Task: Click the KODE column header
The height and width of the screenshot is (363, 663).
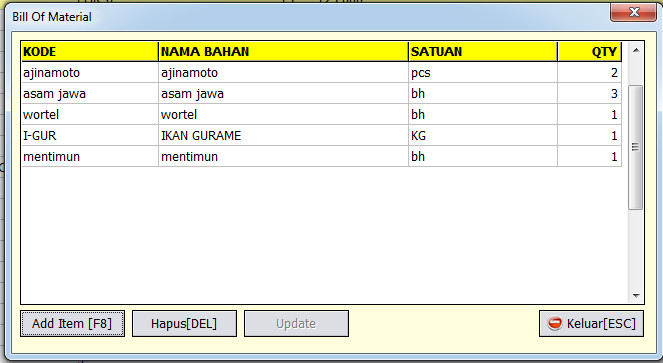Action: pos(90,52)
